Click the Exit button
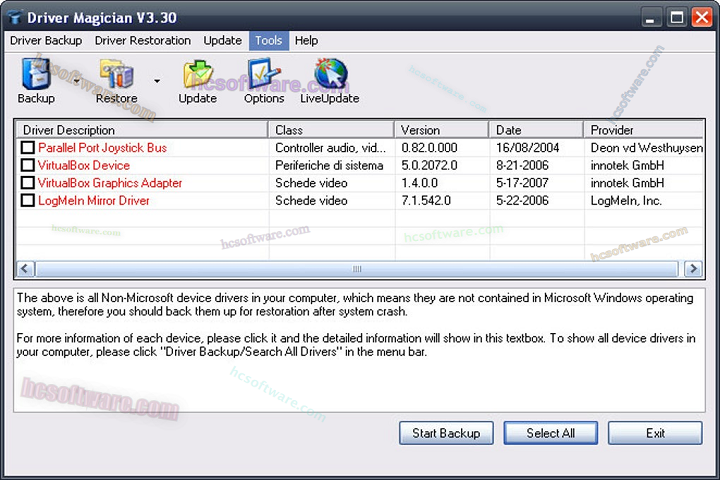The height and width of the screenshot is (480, 720). 655,433
